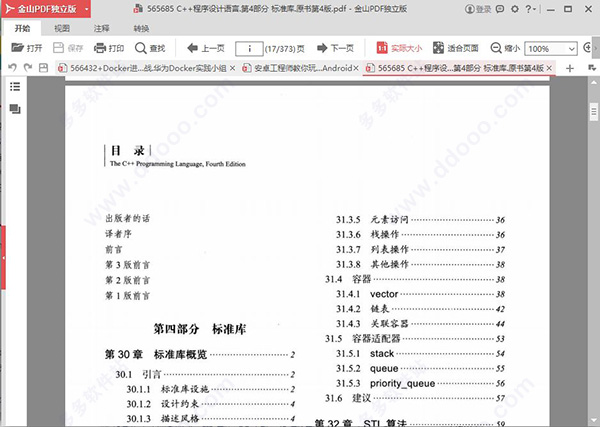Open the tab list icon at right of tab bar
This screenshot has height=427, width=600.
(592, 68)
